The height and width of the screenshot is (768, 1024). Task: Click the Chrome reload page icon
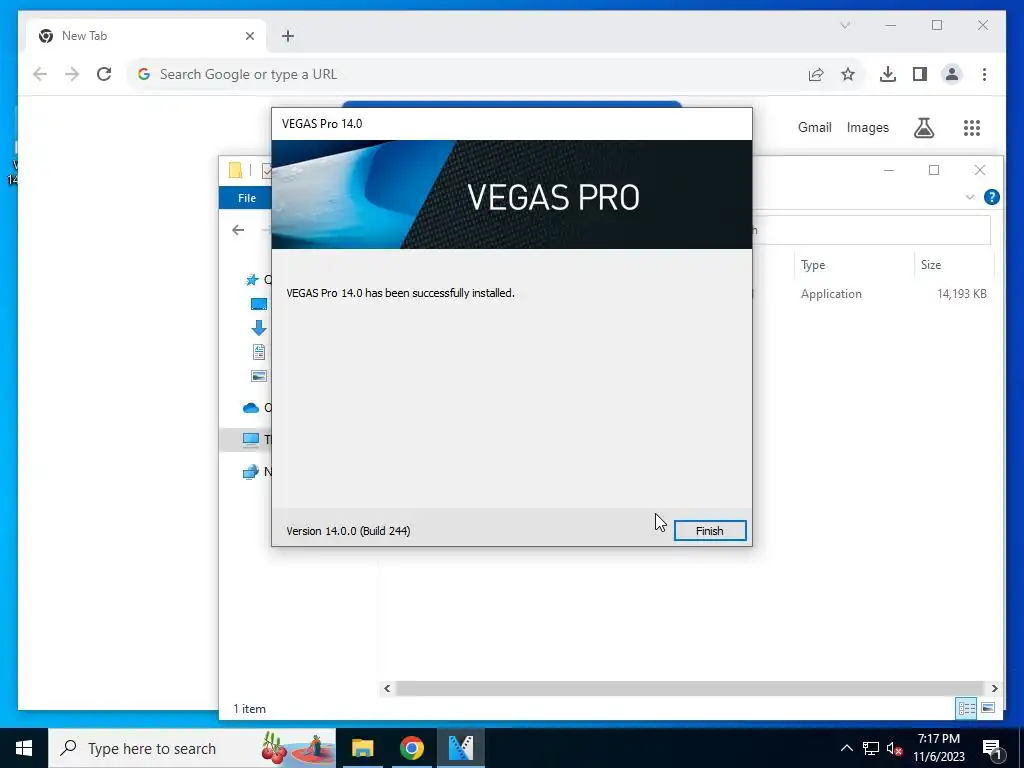tap(104, 74)
